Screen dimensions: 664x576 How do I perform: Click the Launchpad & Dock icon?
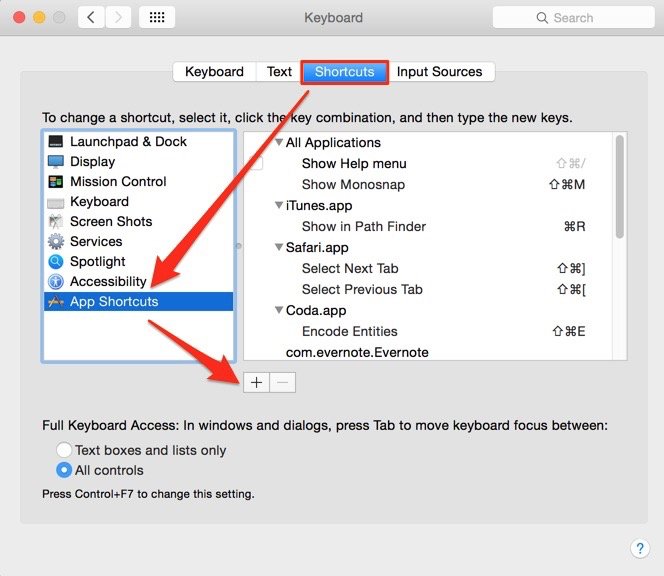click(55, 141)
